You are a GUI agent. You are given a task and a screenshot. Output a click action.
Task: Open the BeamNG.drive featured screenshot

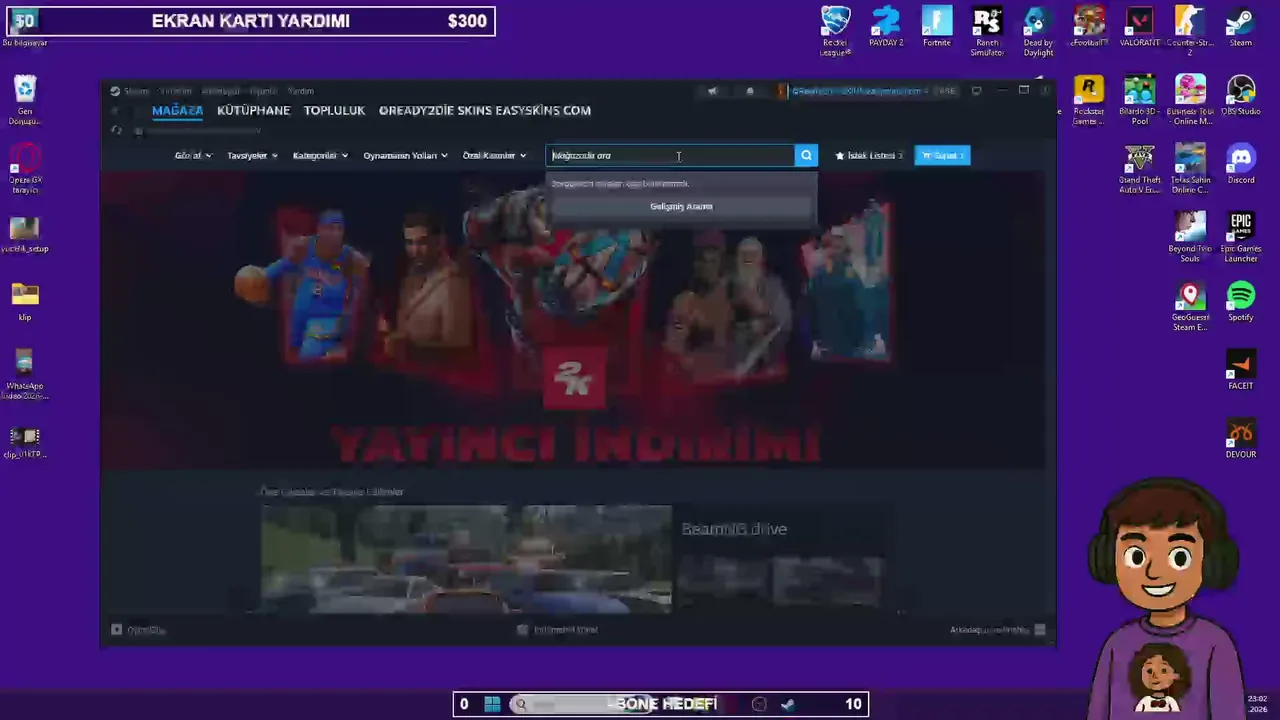tap(466, 558)
